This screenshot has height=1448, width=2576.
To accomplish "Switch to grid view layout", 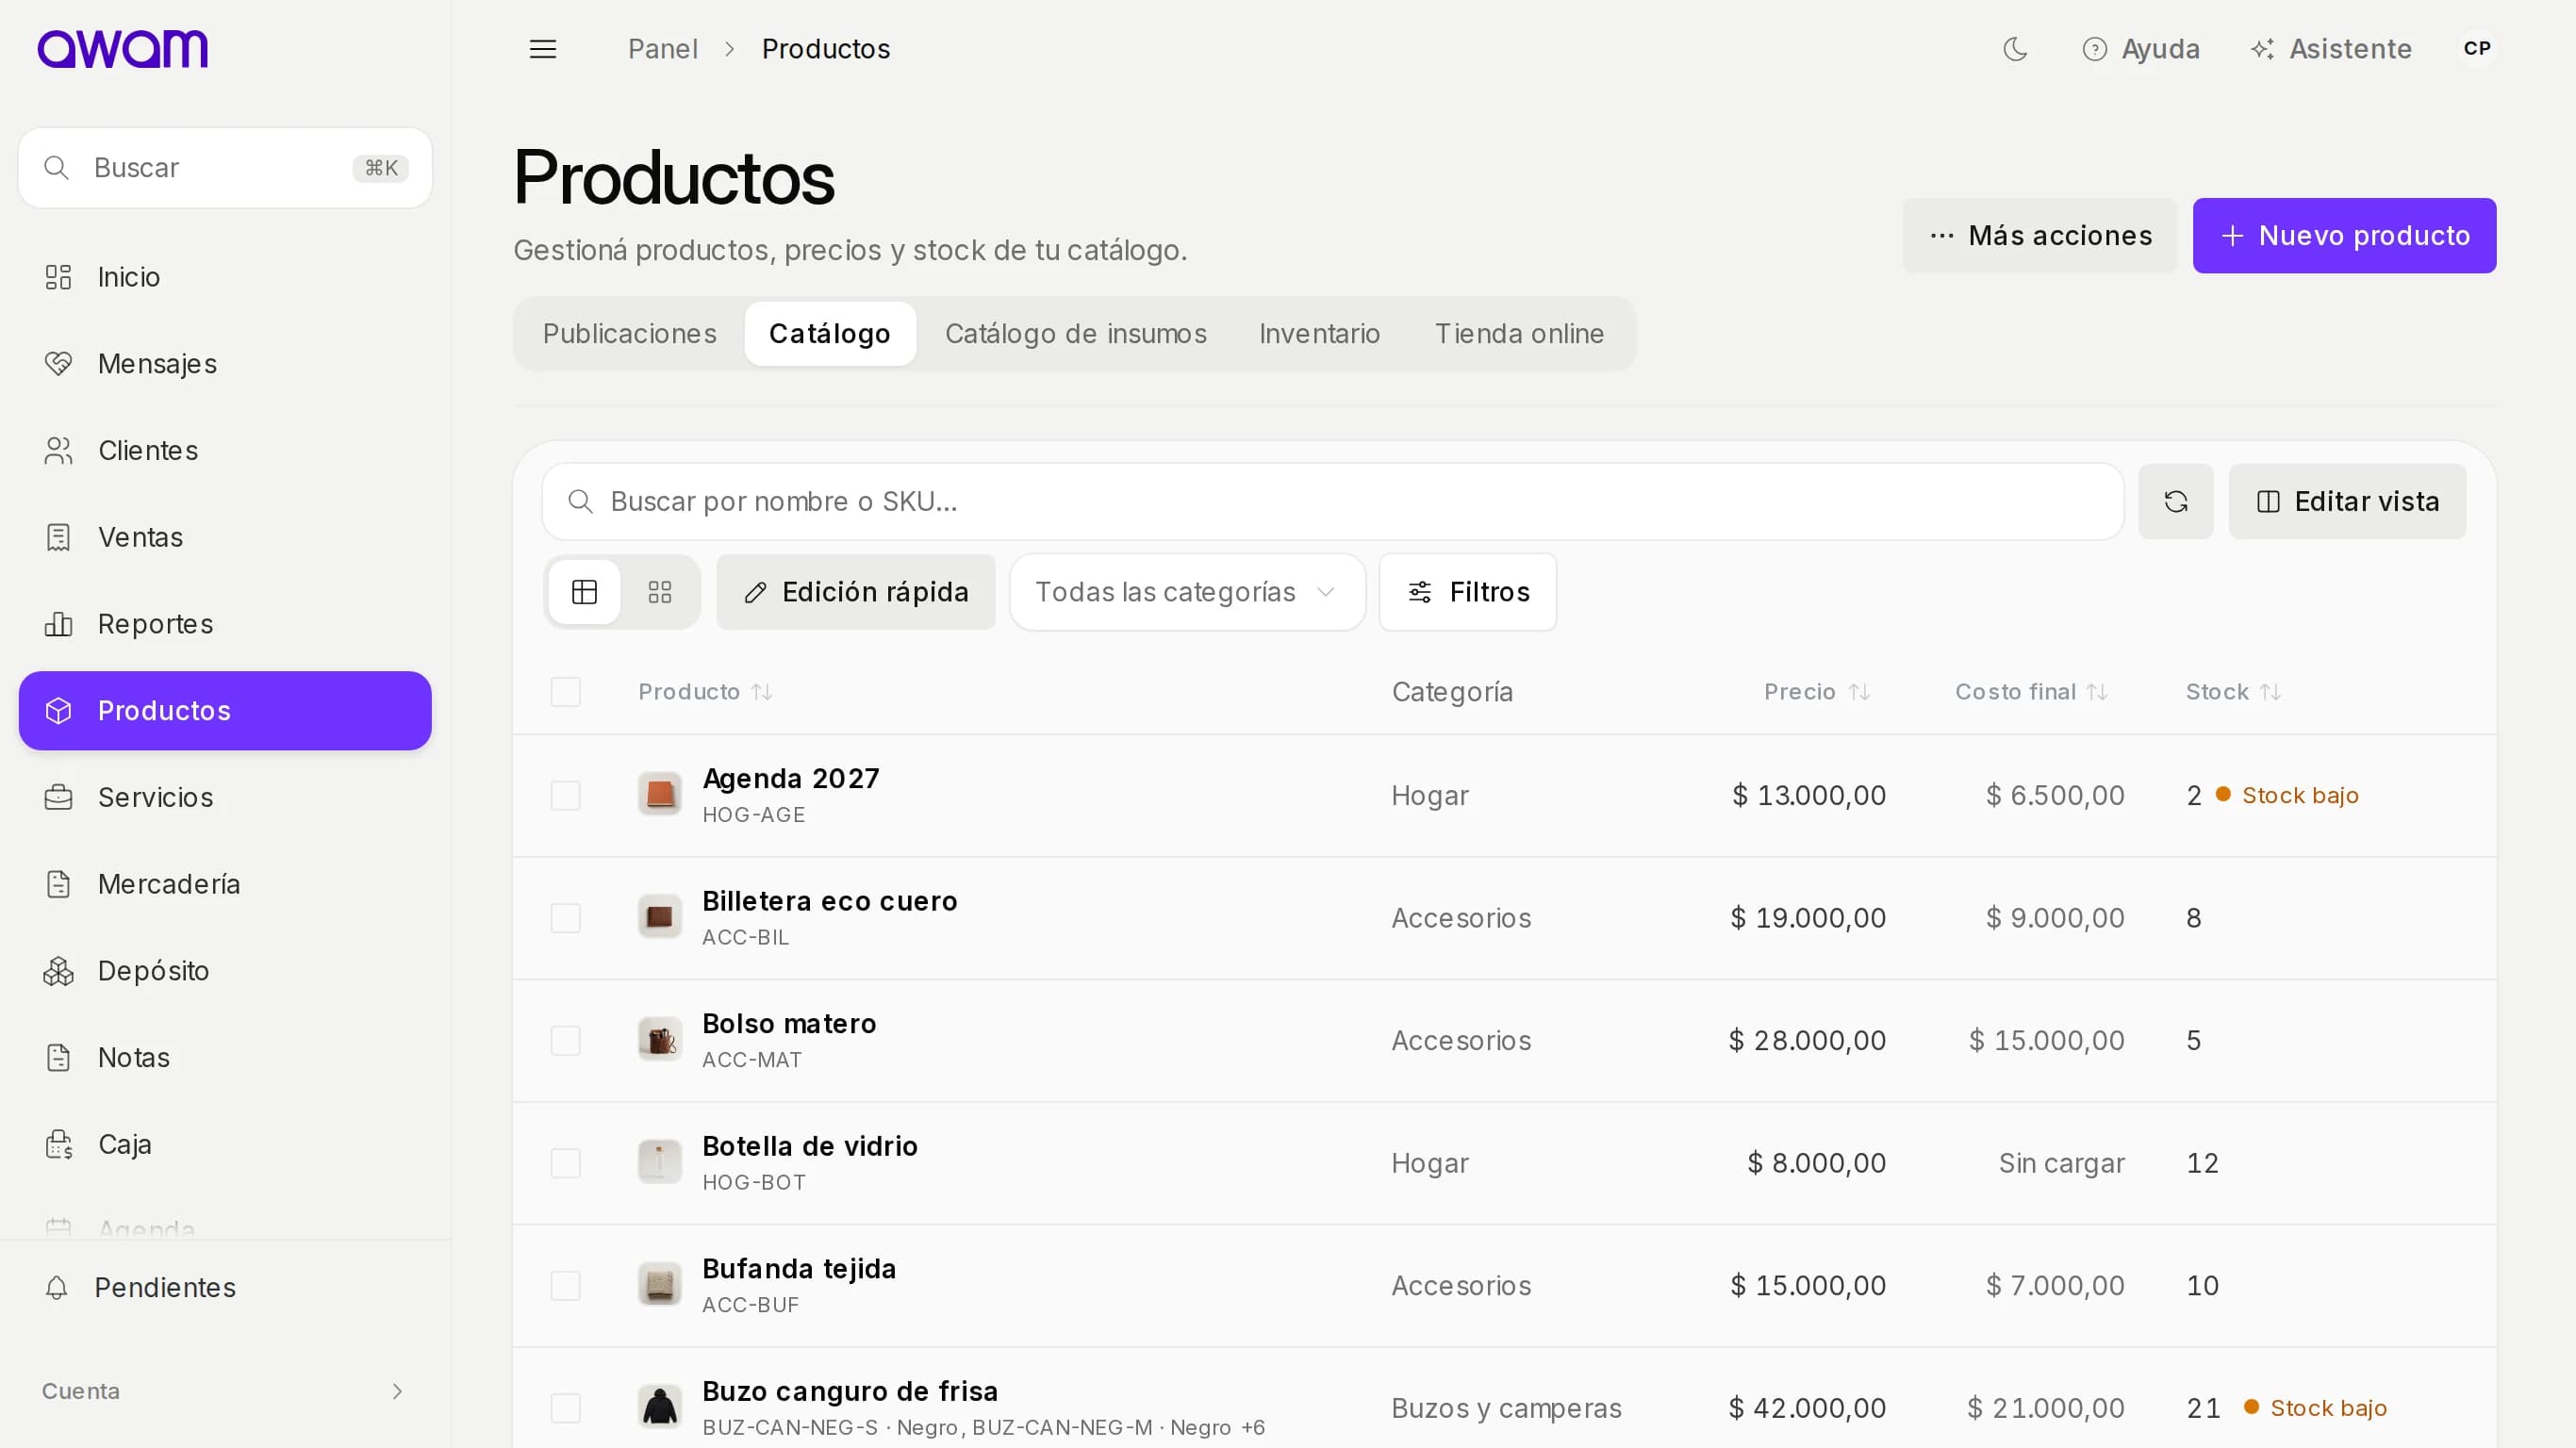I will click(660, 592).
